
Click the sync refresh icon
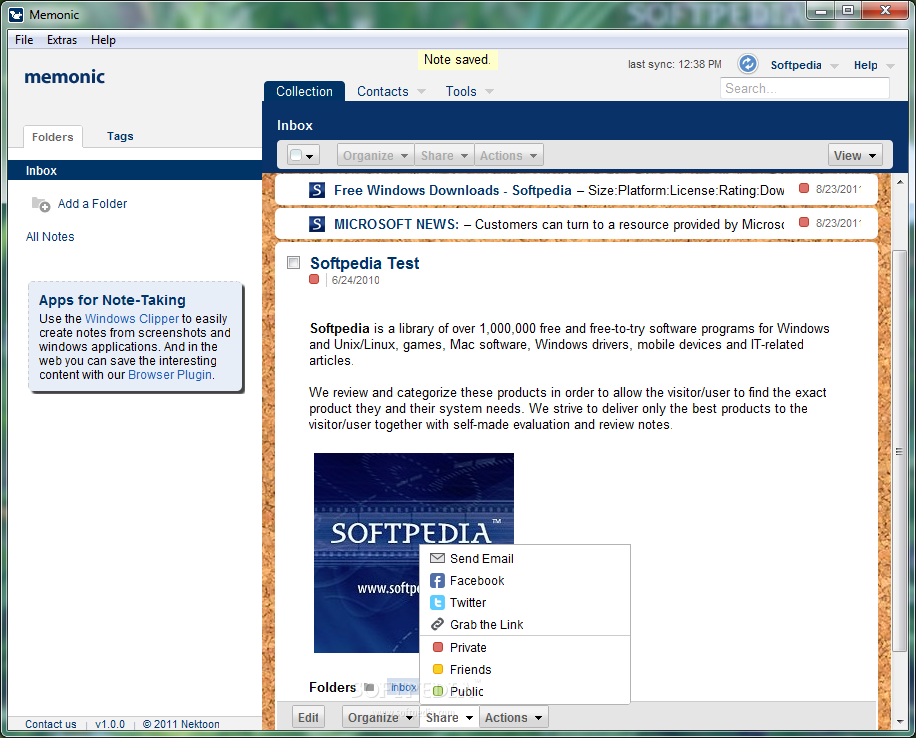[747, 64]
